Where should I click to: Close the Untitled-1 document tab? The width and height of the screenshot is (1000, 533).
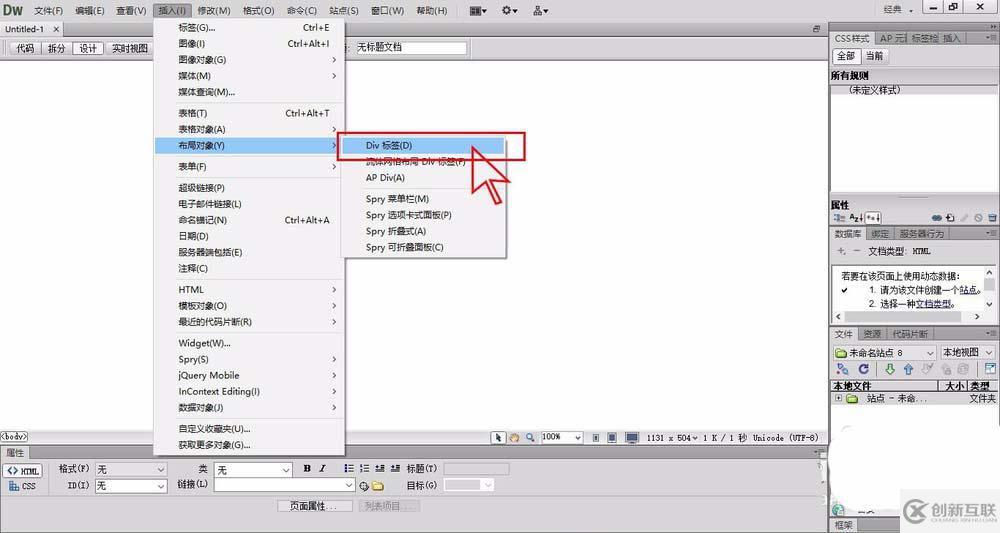56,29
